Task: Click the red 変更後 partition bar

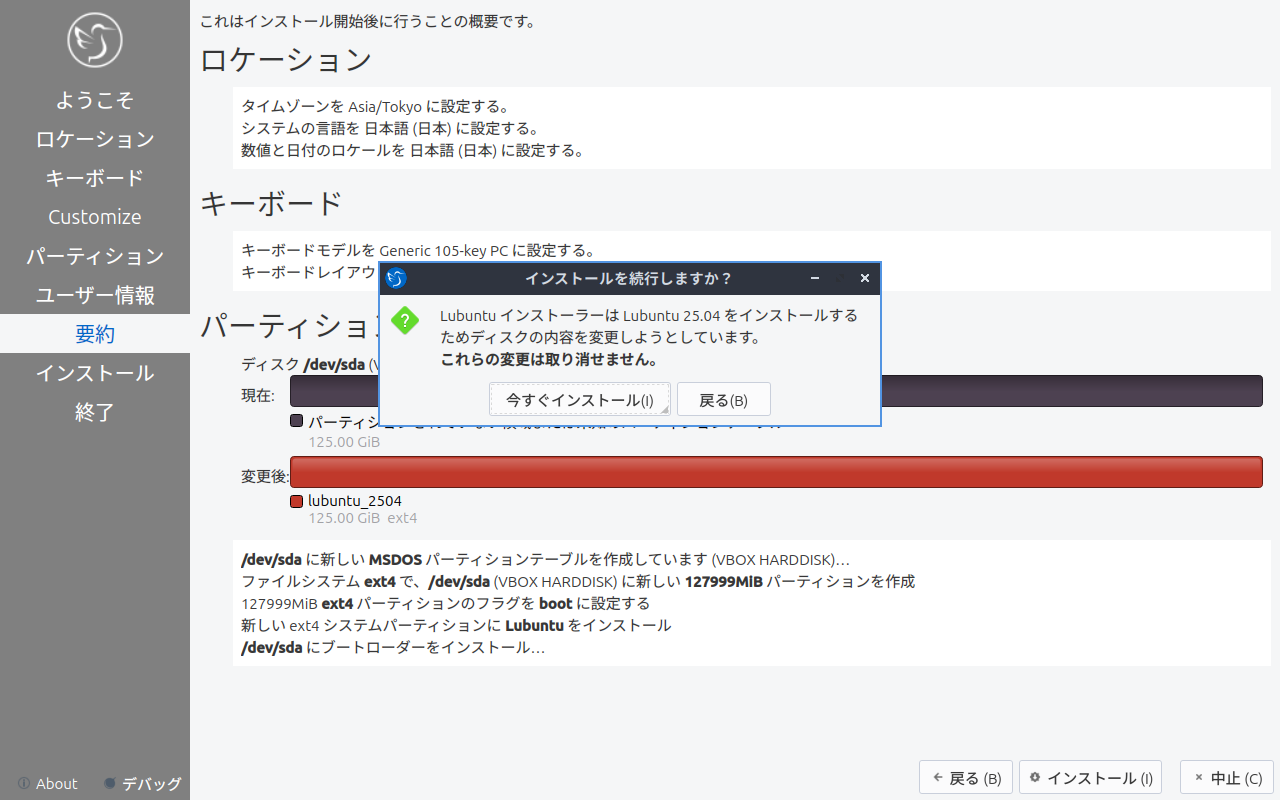Action: (x=776, y=472)
